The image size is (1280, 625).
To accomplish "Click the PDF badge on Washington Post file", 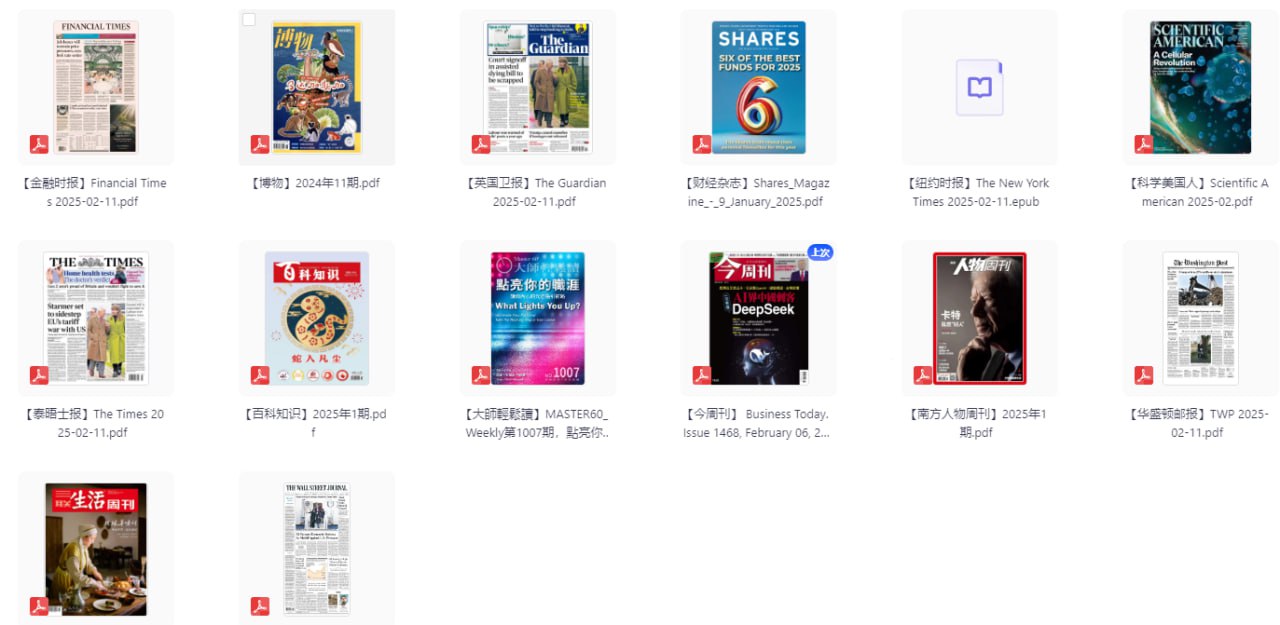I will click(1144, 375).
